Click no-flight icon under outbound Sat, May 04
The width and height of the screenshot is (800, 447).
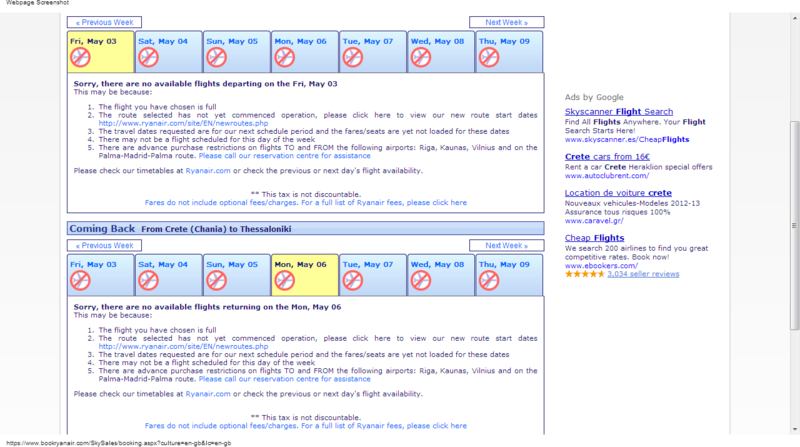click(x=148, y=57)
